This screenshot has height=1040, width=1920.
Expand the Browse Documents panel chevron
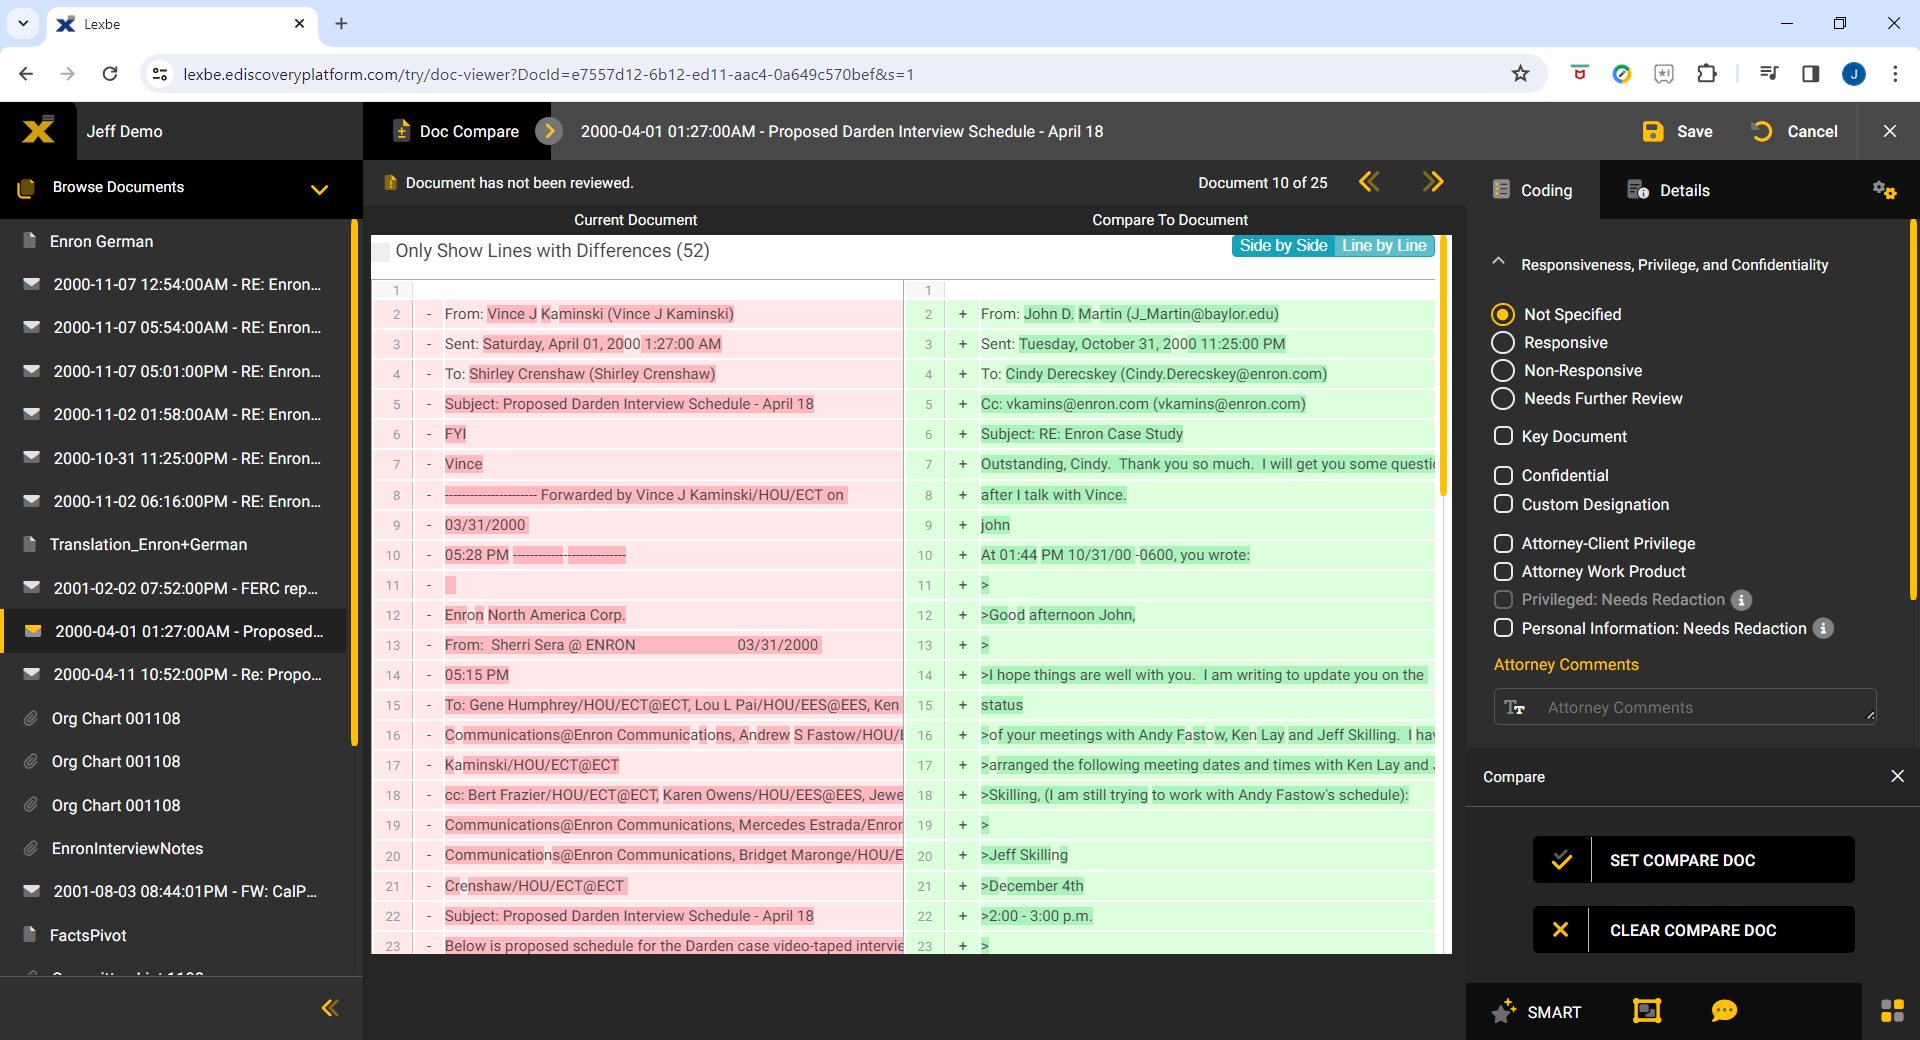point(319,189)
